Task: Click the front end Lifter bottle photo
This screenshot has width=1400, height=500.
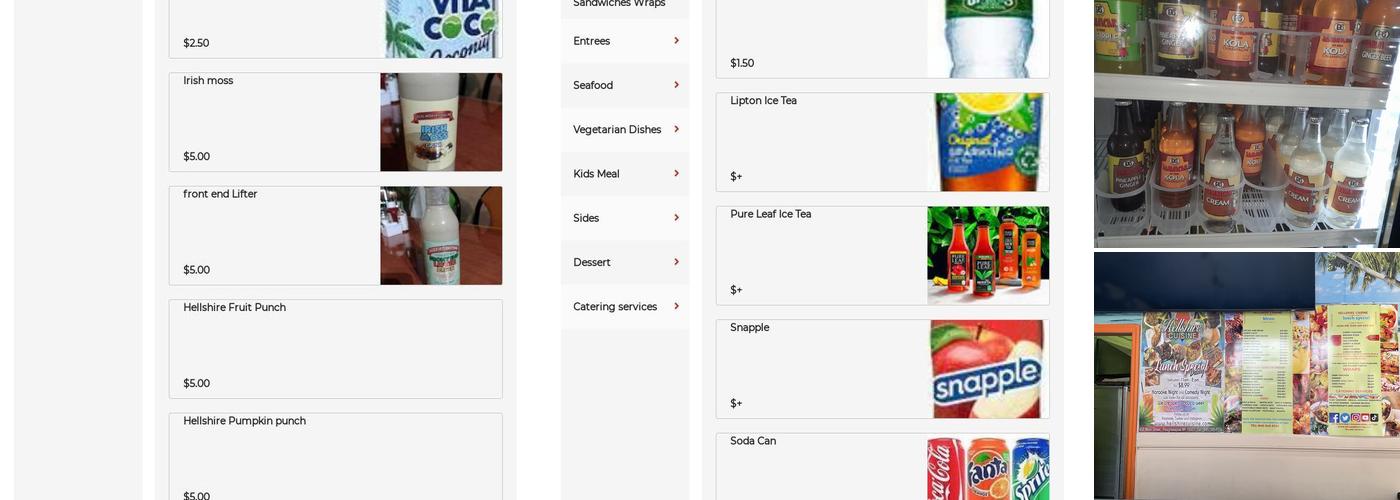Action: [x=441, y=236]
